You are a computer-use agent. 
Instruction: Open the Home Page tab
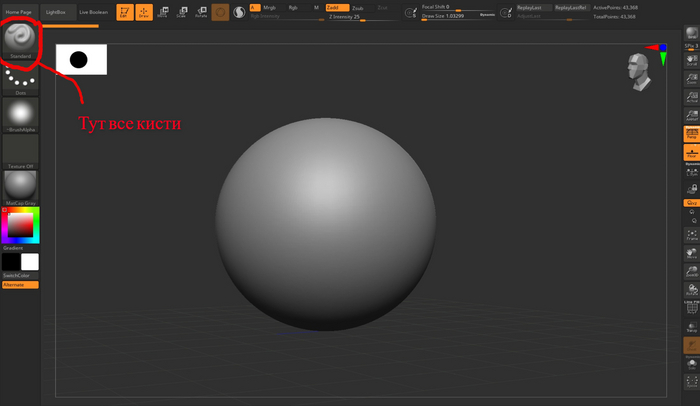(x=20, y=11)
